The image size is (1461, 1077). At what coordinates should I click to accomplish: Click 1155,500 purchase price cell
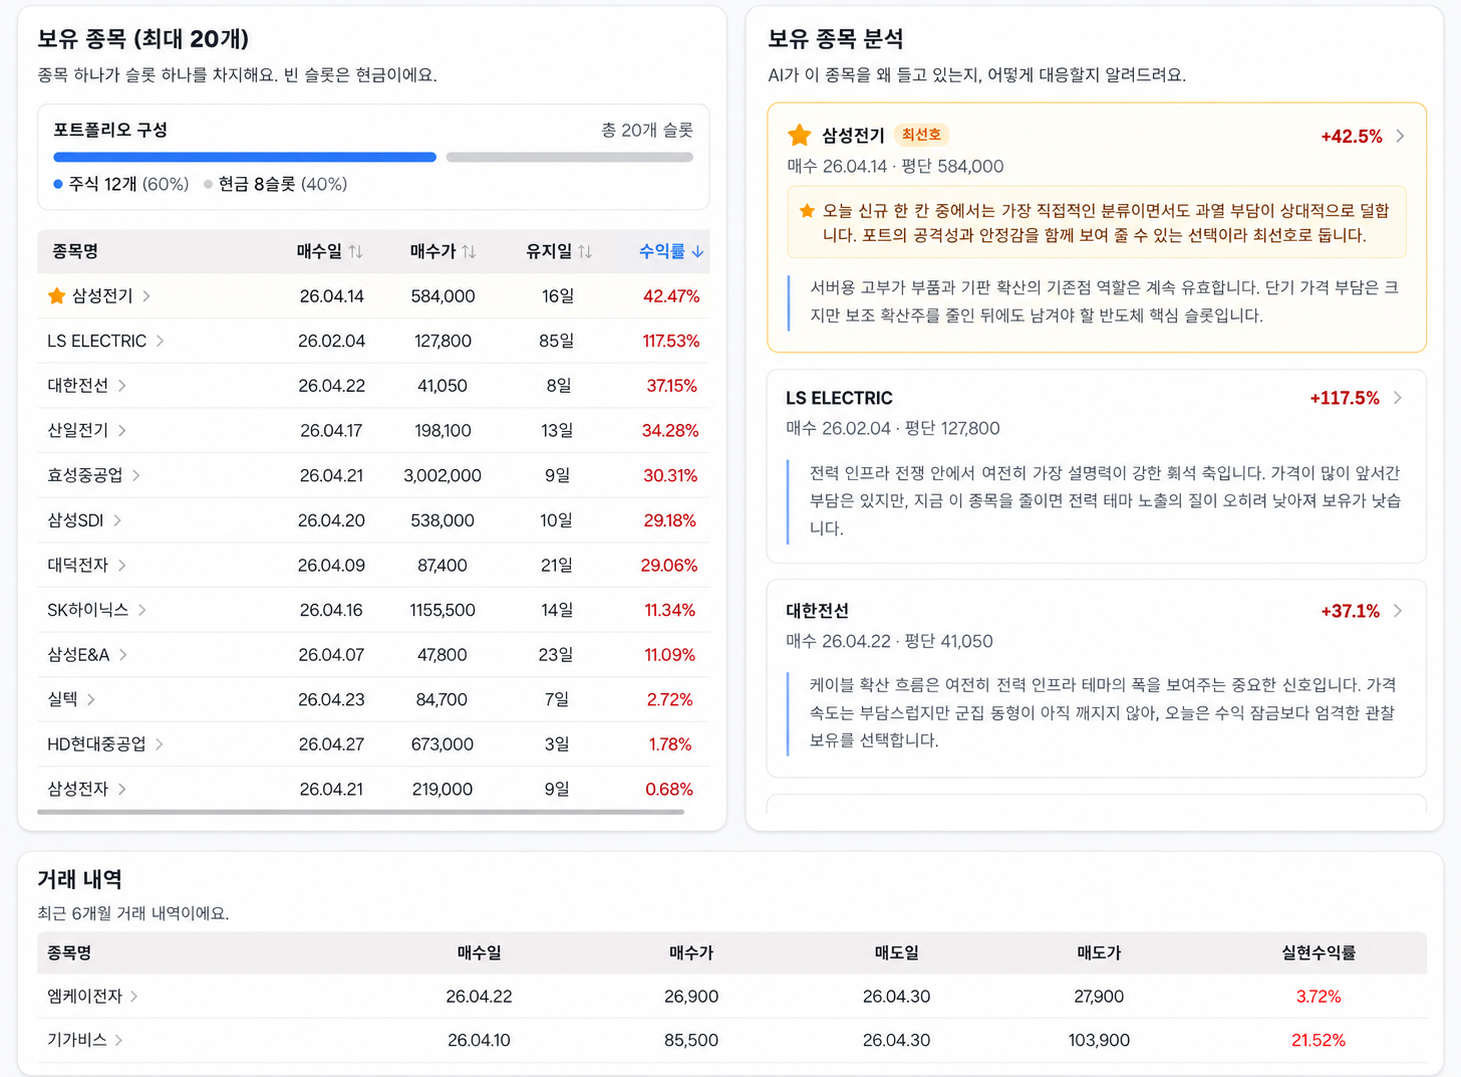click(442, 610)
